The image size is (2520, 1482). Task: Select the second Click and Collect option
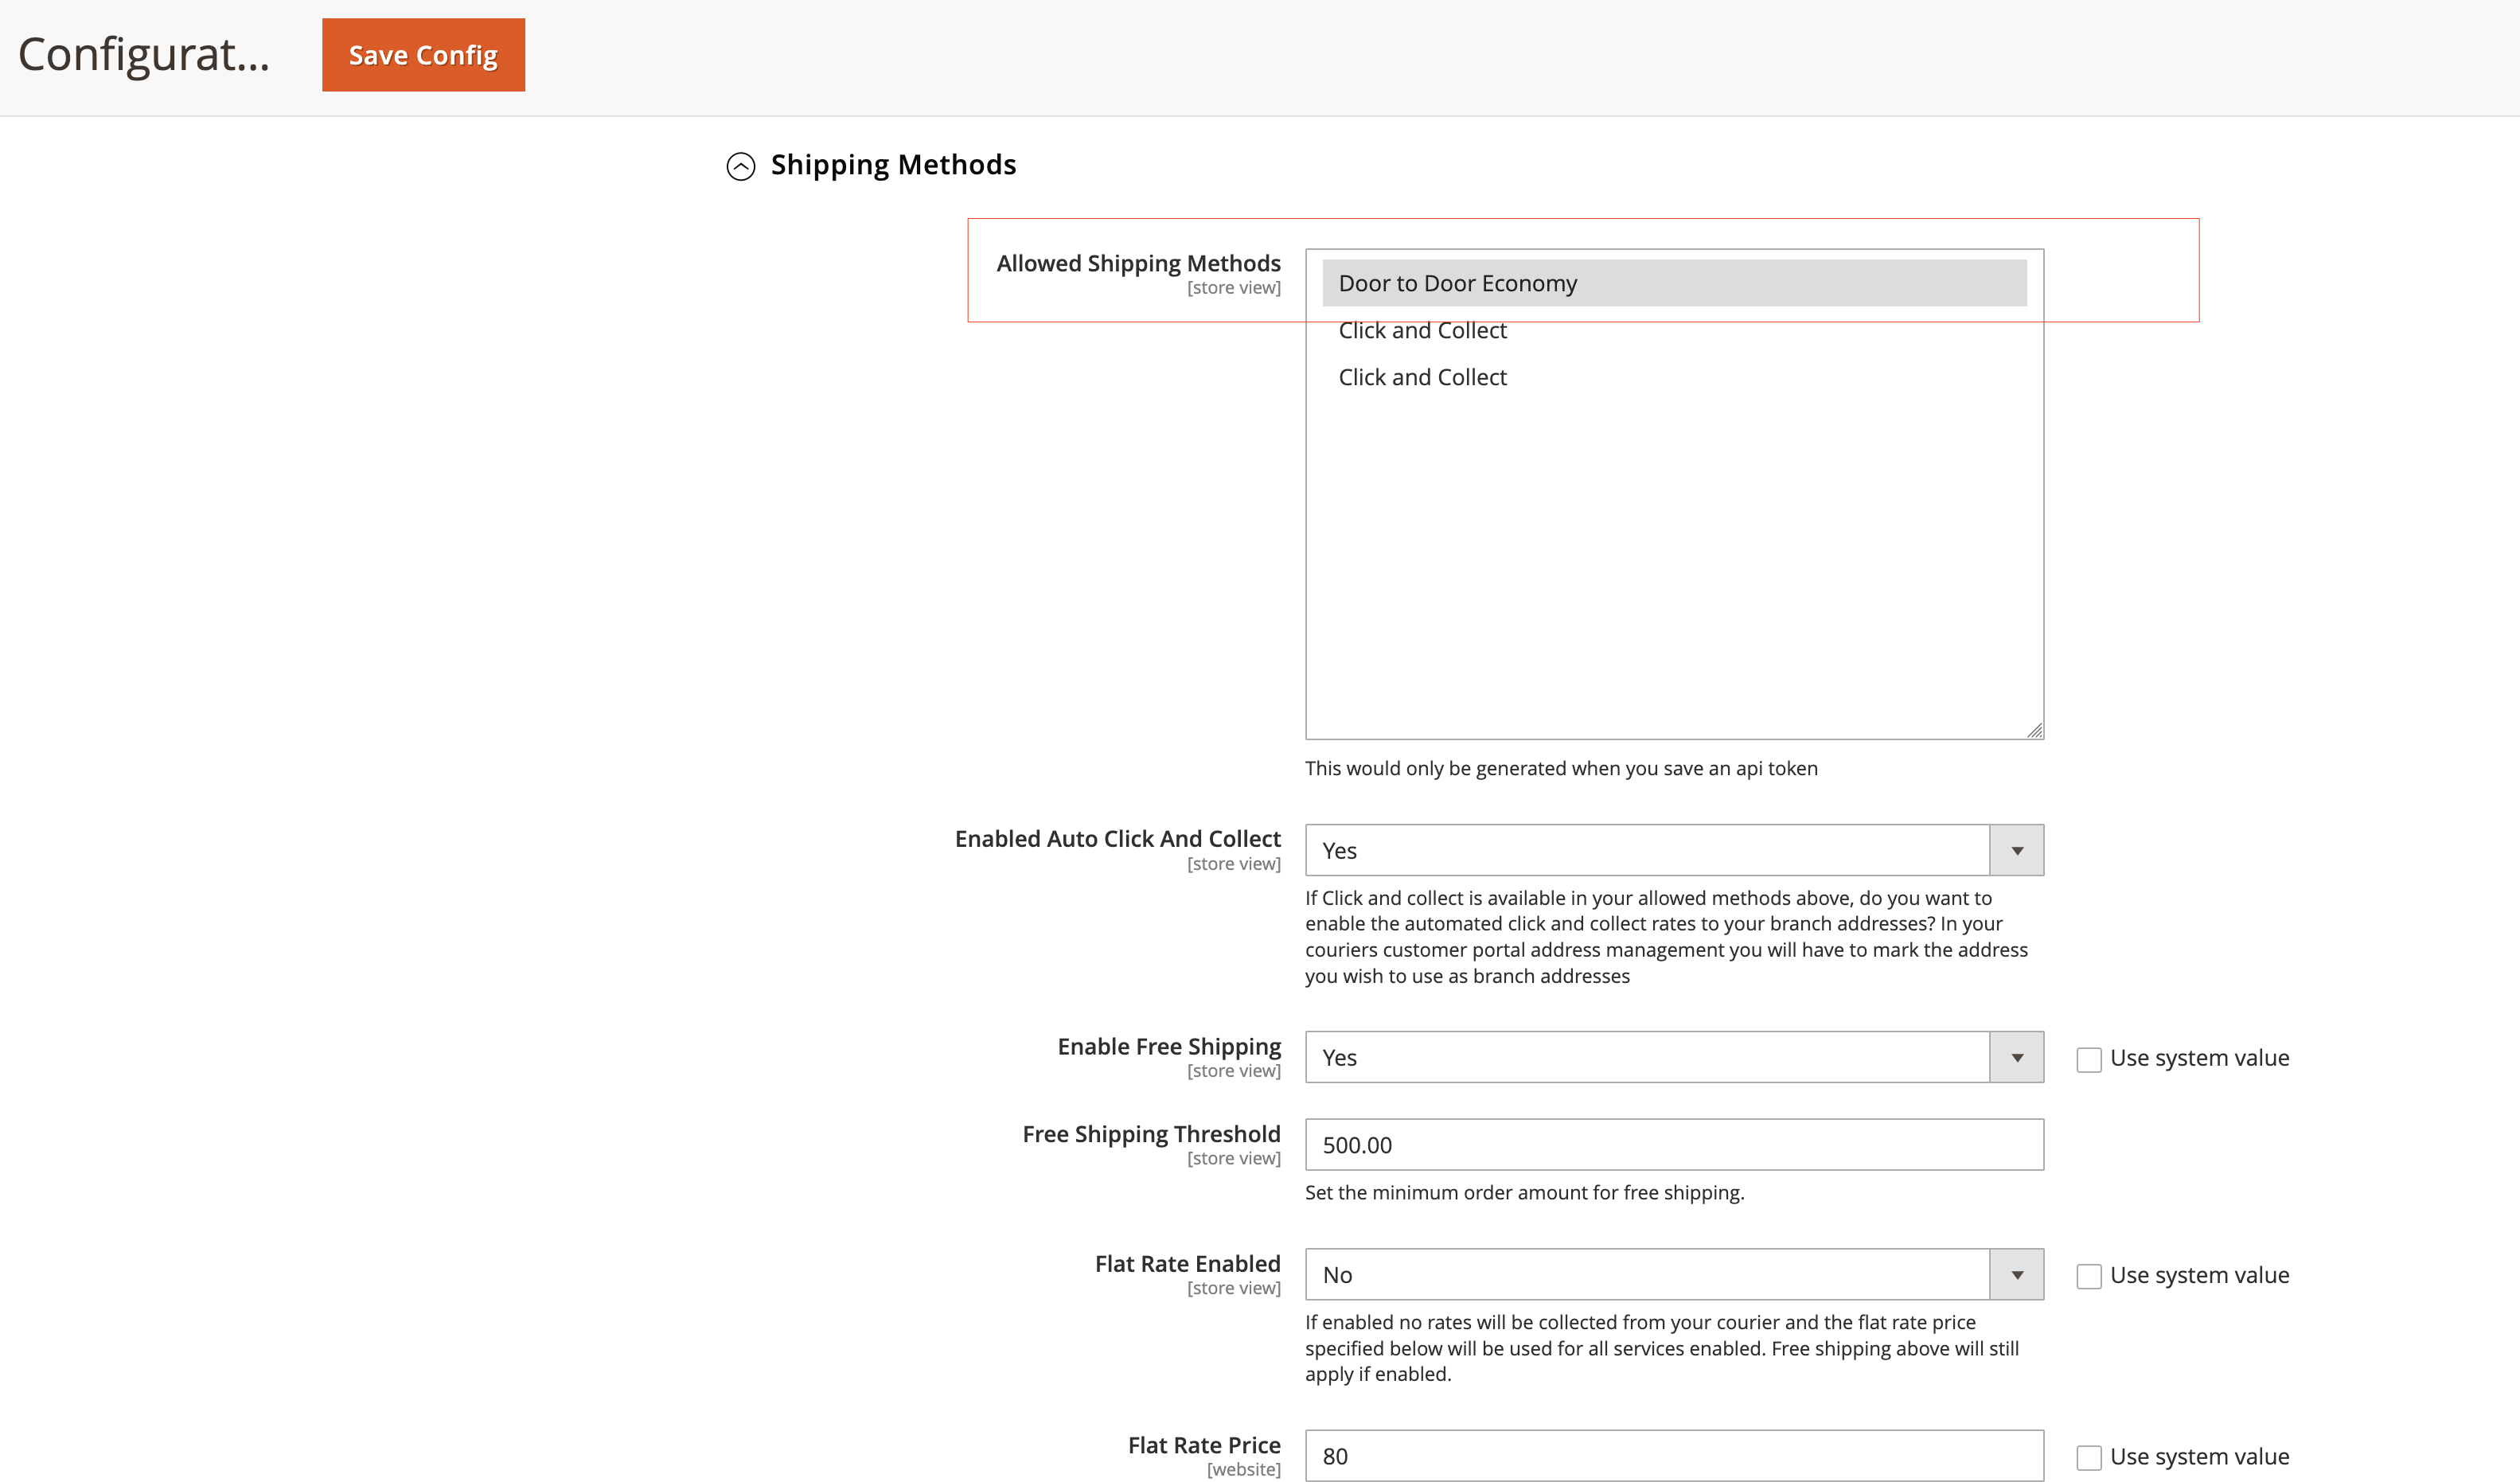[1422, 377]
